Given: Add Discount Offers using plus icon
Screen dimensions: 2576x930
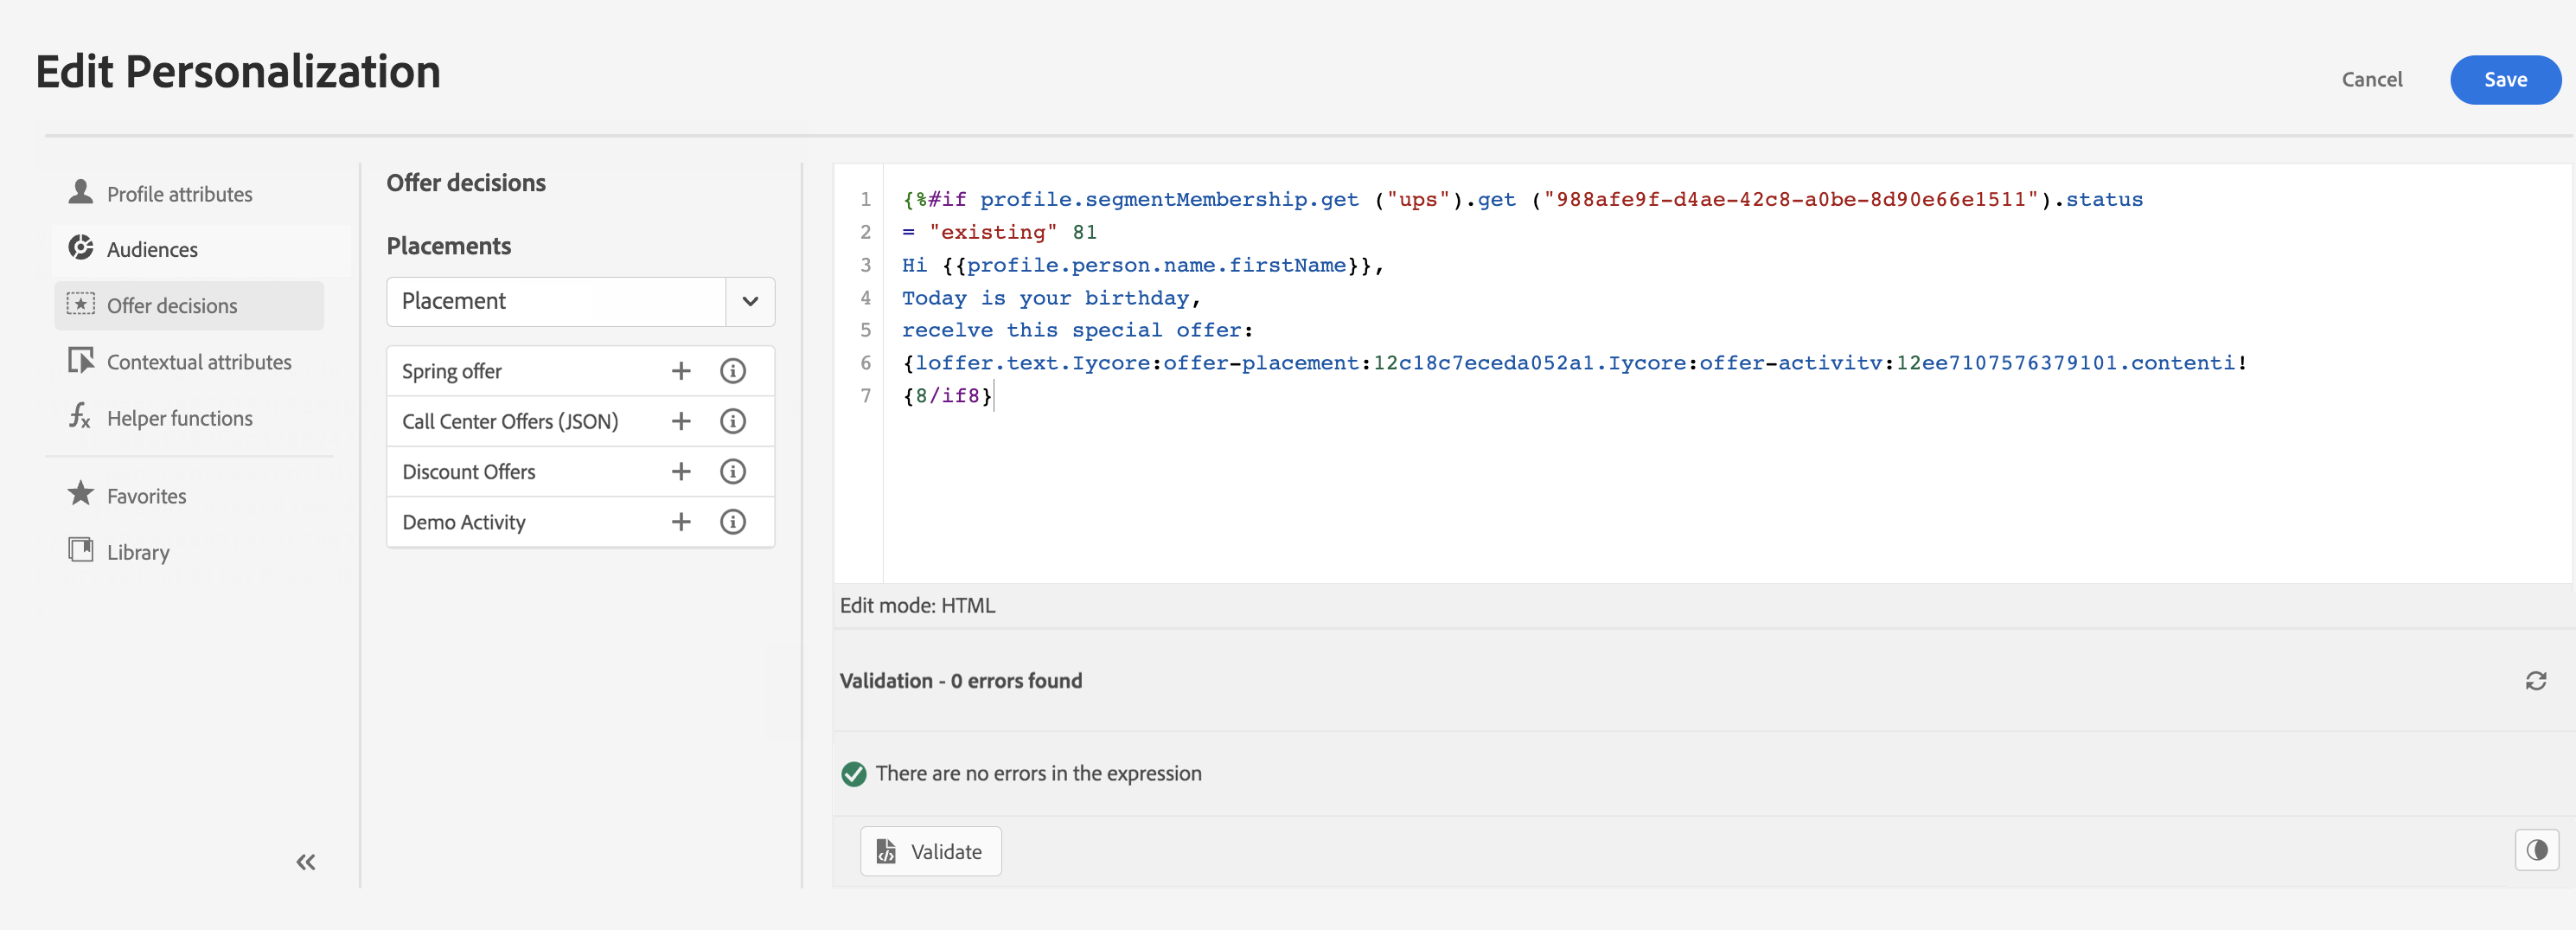Looking at the screenshot, I should (681, 471).
